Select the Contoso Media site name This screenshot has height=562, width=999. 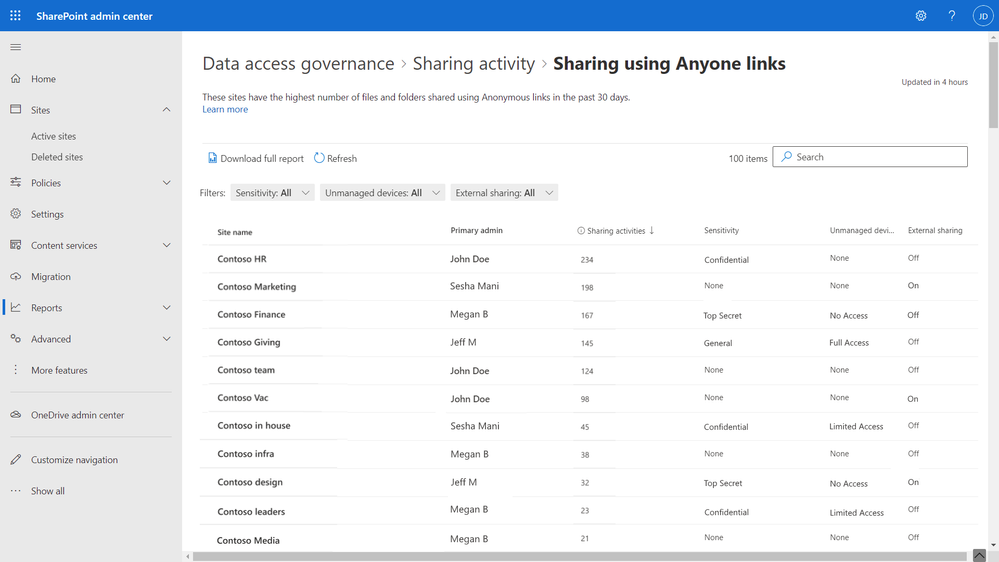[x=248, y=540]
